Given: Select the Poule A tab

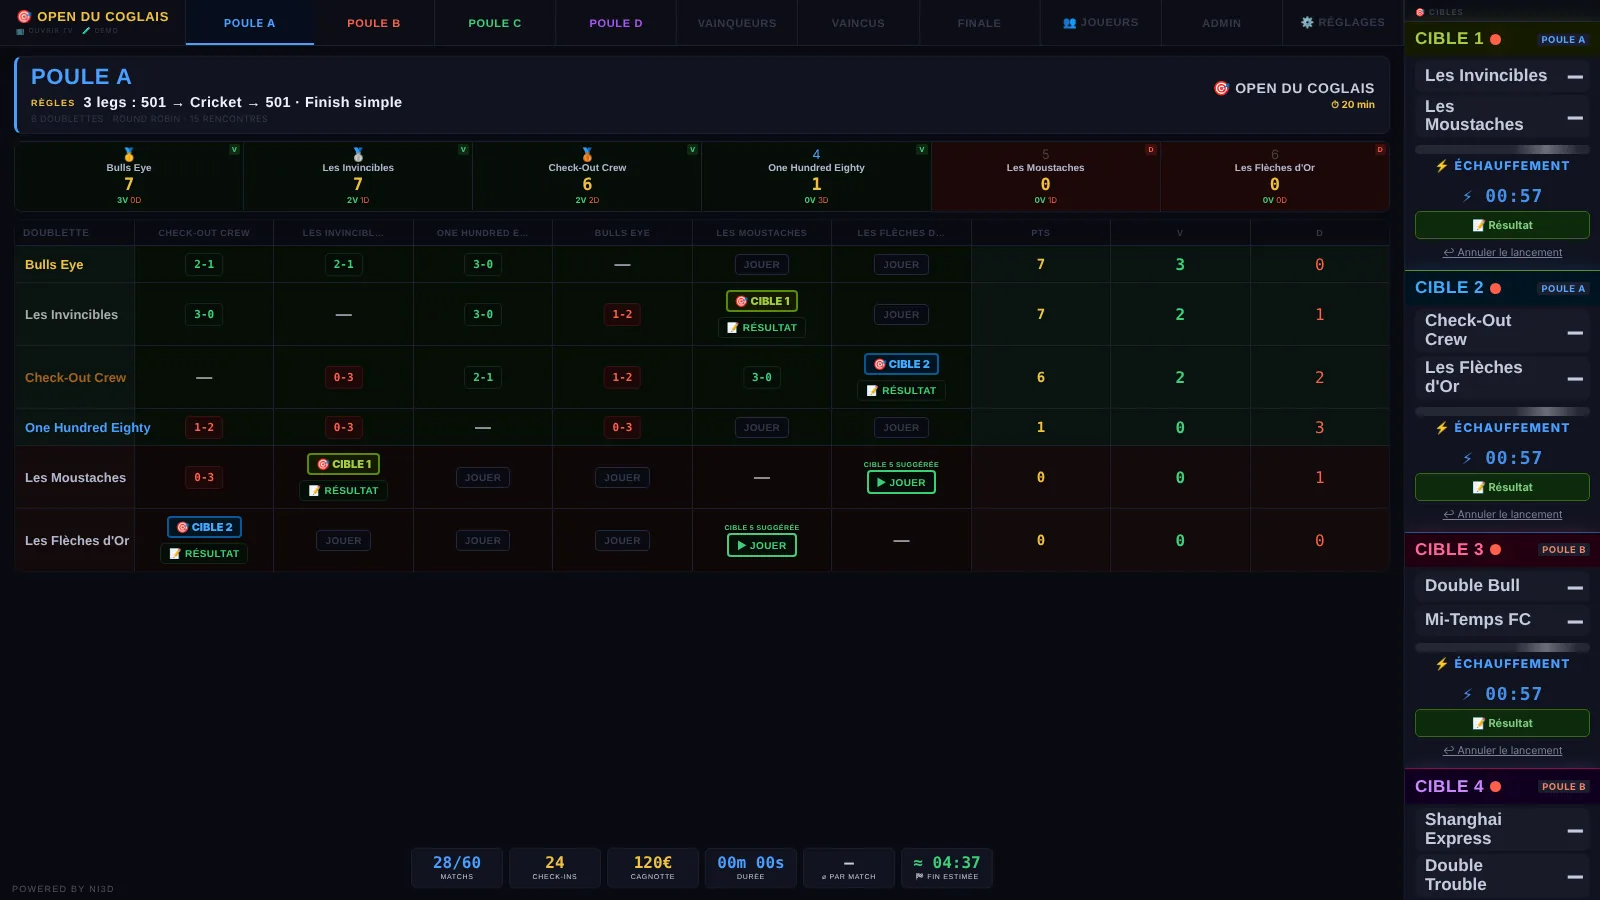Looking at the screenshot, I should point(250,23).
